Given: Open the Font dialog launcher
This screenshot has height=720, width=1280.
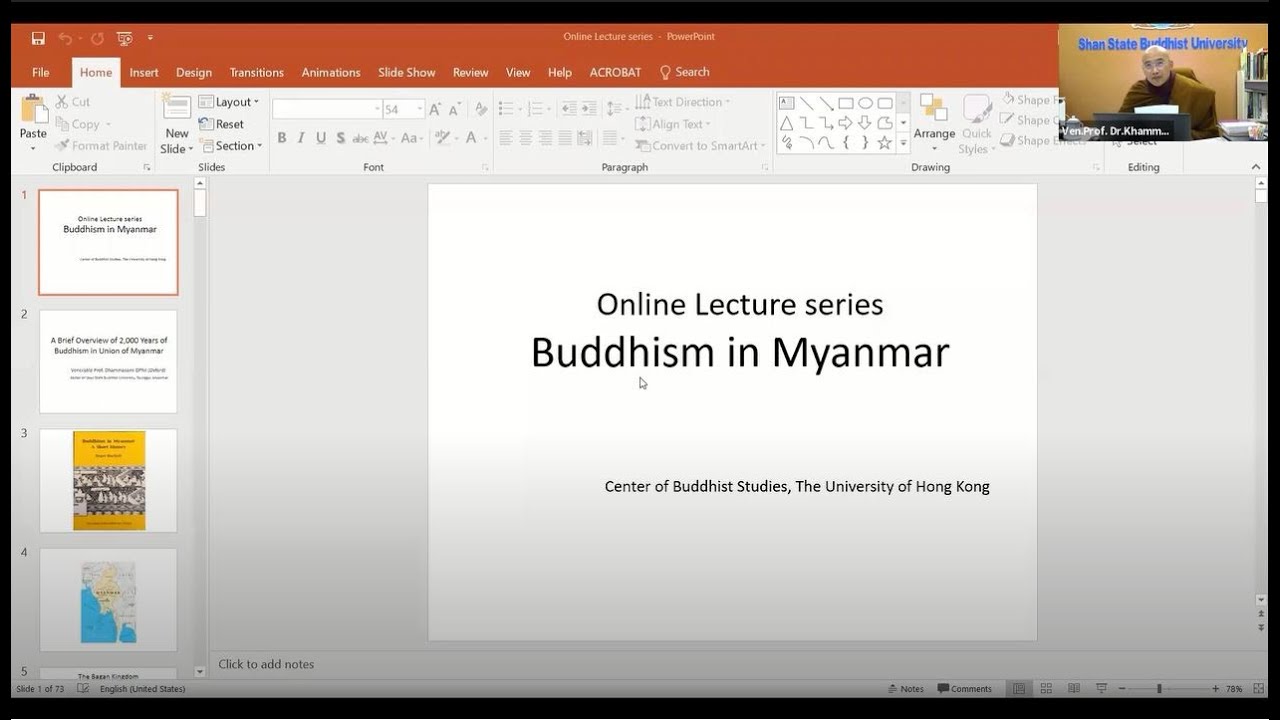Looking at the screenshot, I should click(x=485, y=167).
